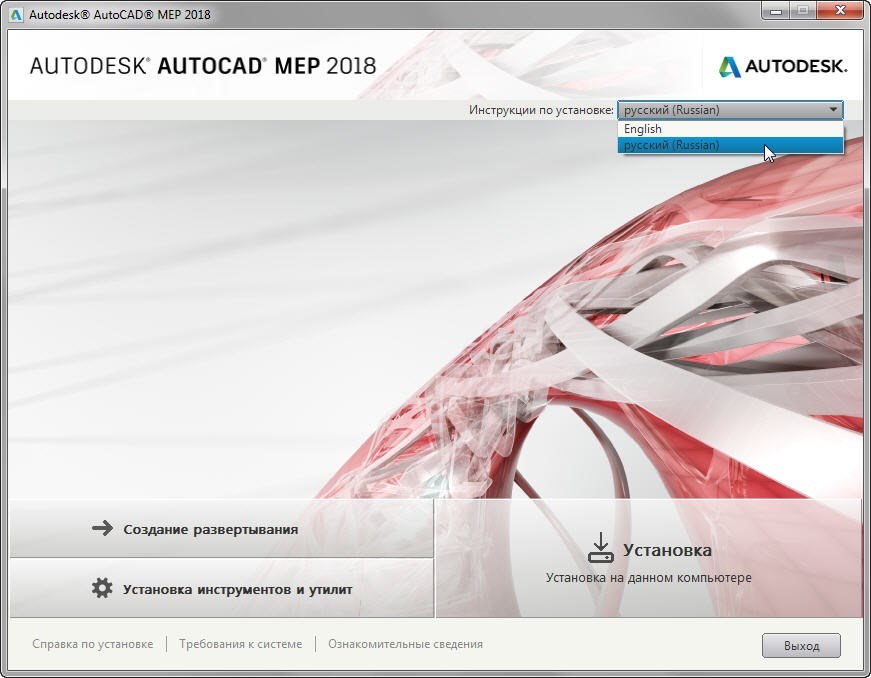Screen dimensions: 871x678
Task: Open the installation language dropdown
Action: point(730,110)
